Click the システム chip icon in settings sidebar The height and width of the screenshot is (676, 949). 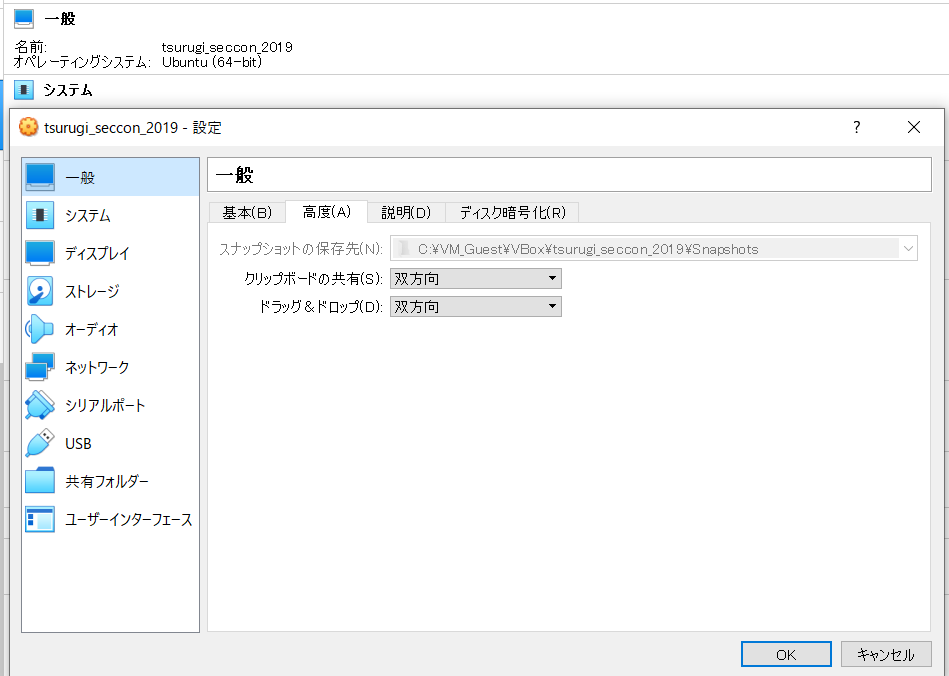point(40,215)
